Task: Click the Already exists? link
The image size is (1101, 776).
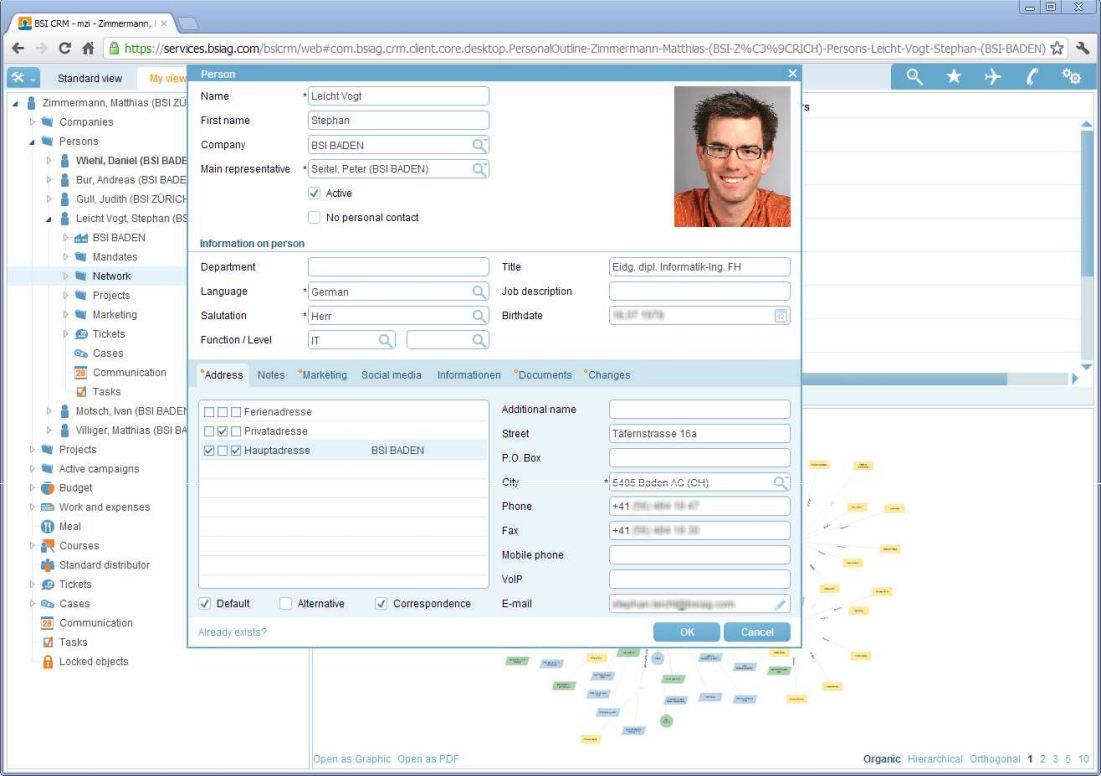Action: point(232,632)
